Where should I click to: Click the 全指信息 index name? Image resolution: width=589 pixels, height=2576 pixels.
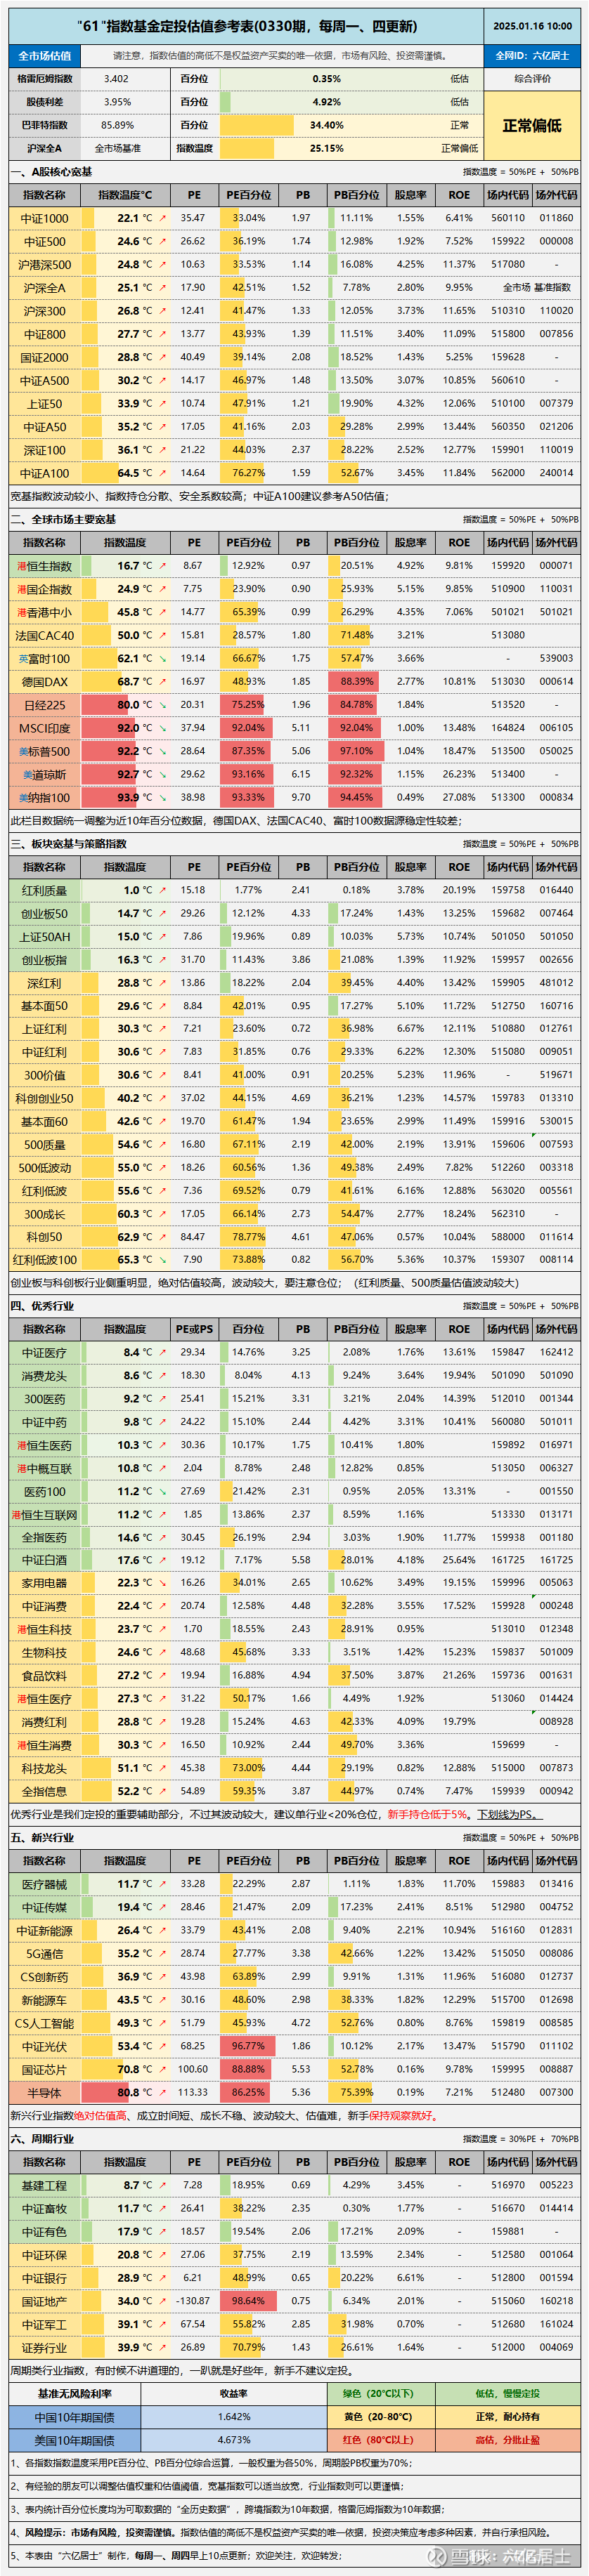[45, 1792]
